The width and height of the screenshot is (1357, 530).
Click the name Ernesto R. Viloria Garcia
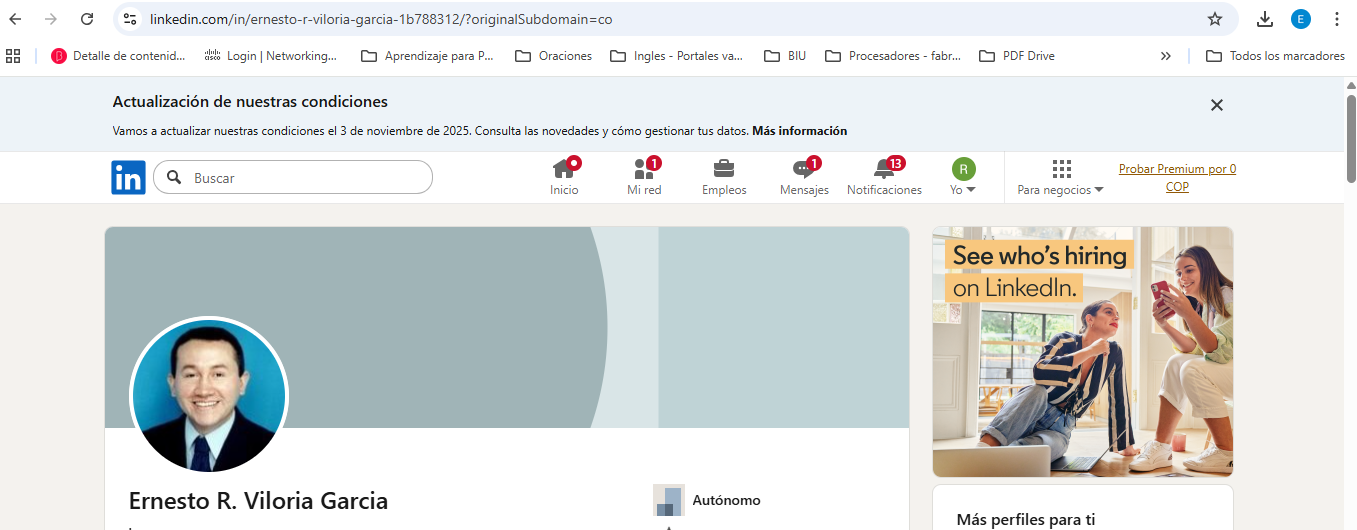[258, 501]
